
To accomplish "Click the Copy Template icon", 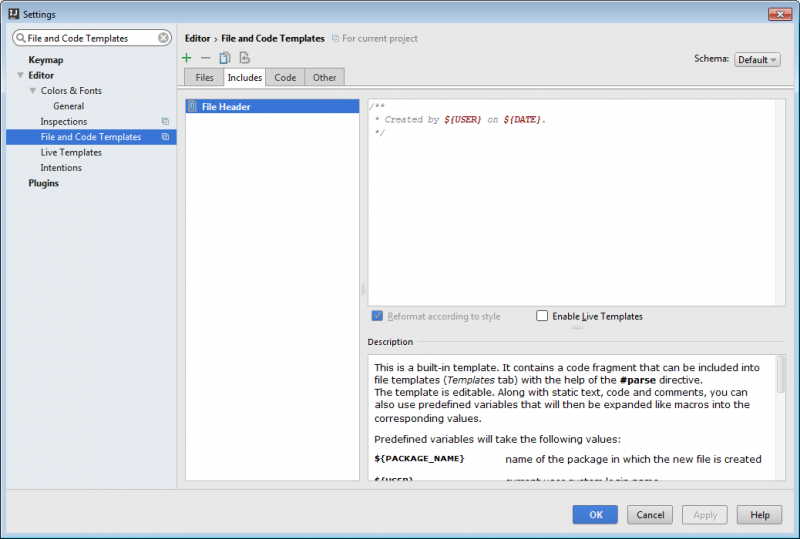I will pyautogui.click(x=225, y=58).
